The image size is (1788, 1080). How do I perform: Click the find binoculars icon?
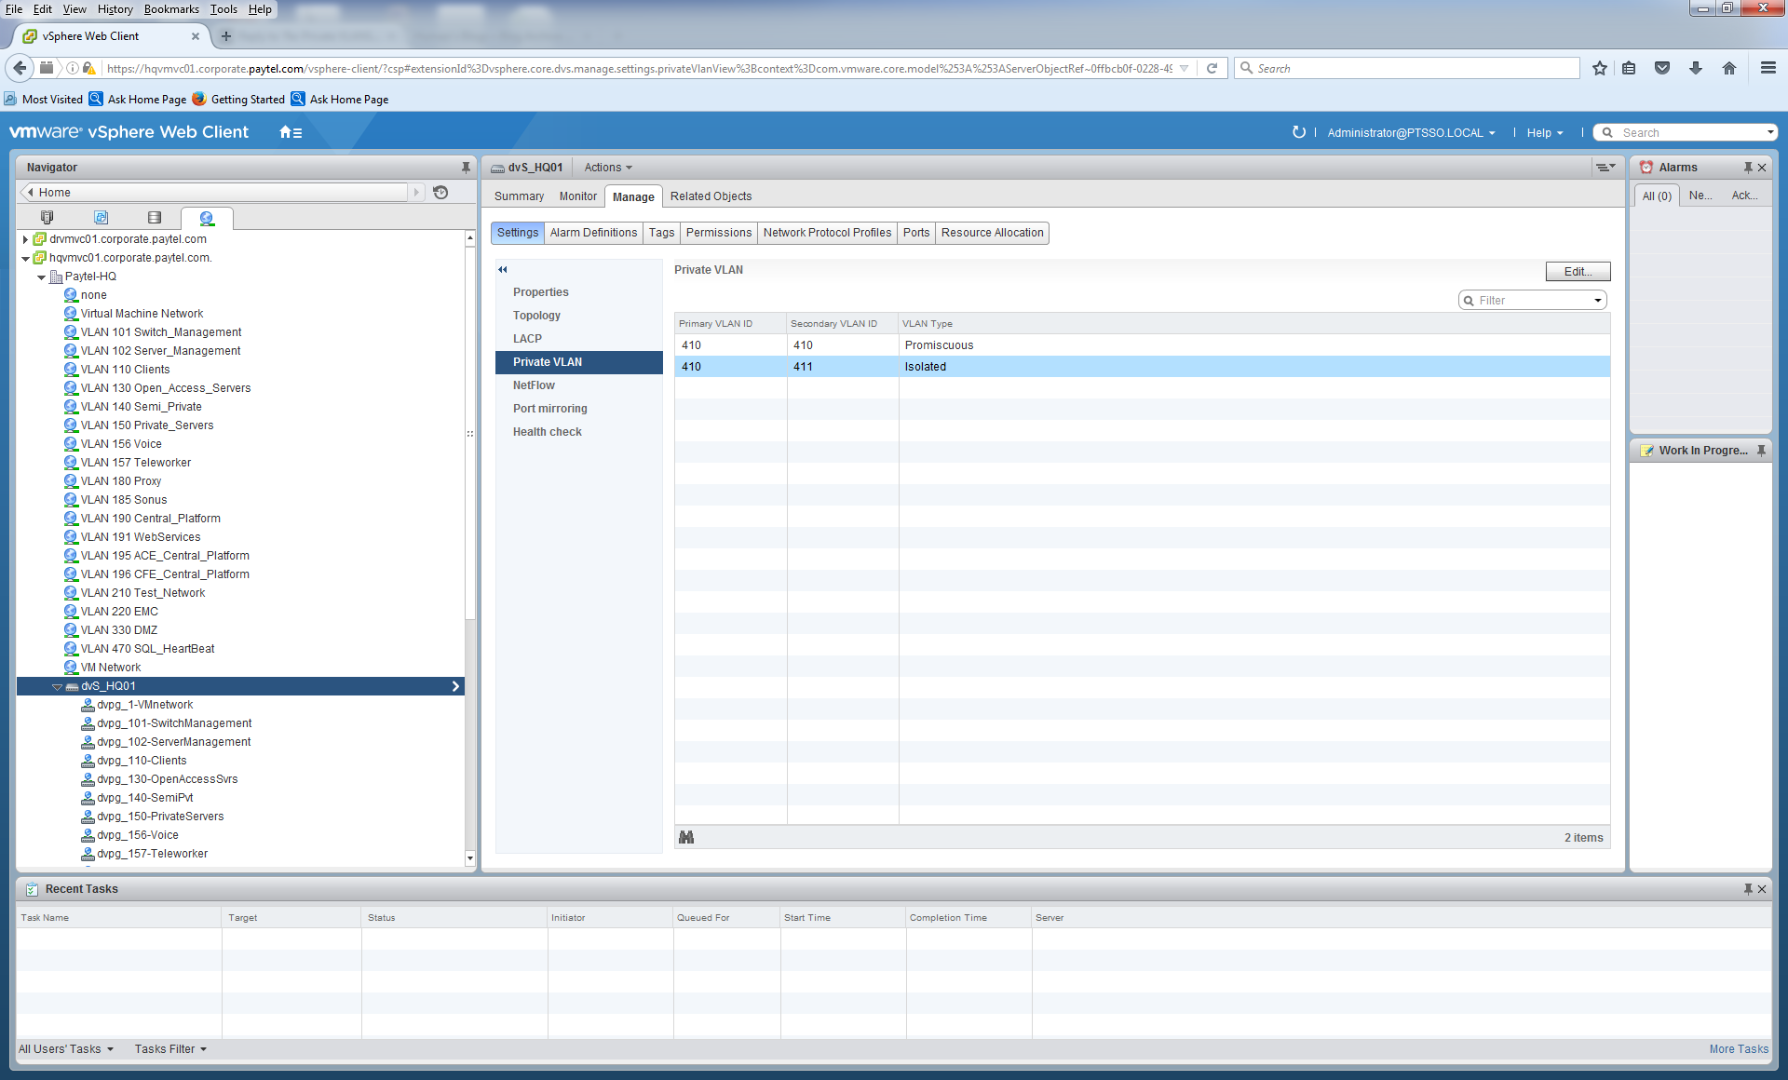pos(686,837)
